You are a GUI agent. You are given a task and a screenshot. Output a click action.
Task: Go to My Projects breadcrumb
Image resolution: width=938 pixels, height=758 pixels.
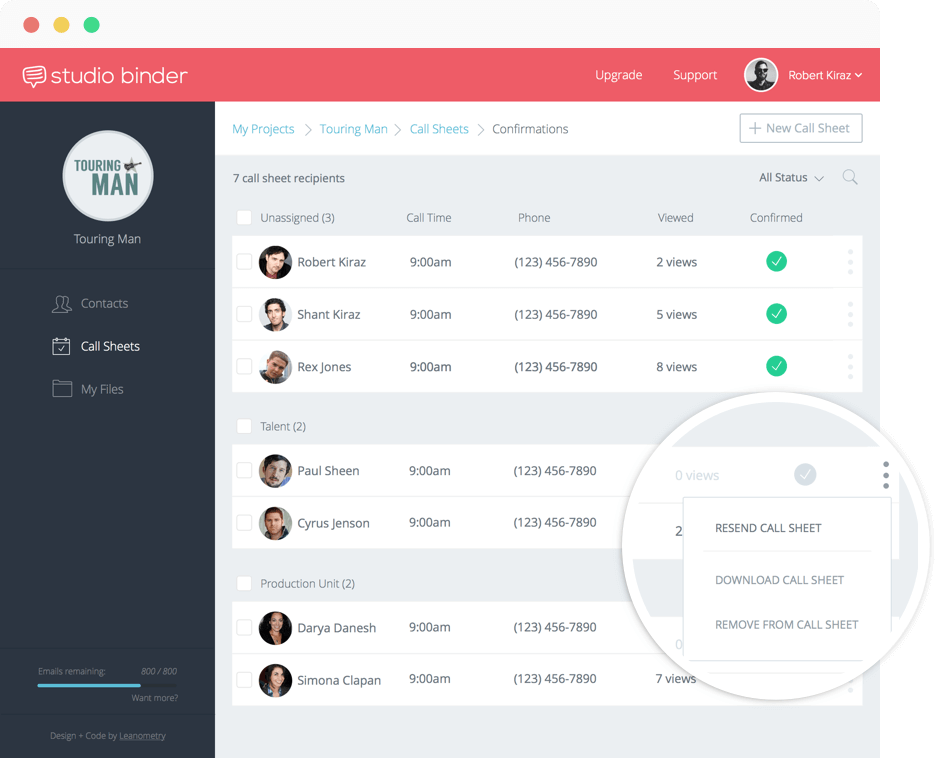tap(263, 129)
